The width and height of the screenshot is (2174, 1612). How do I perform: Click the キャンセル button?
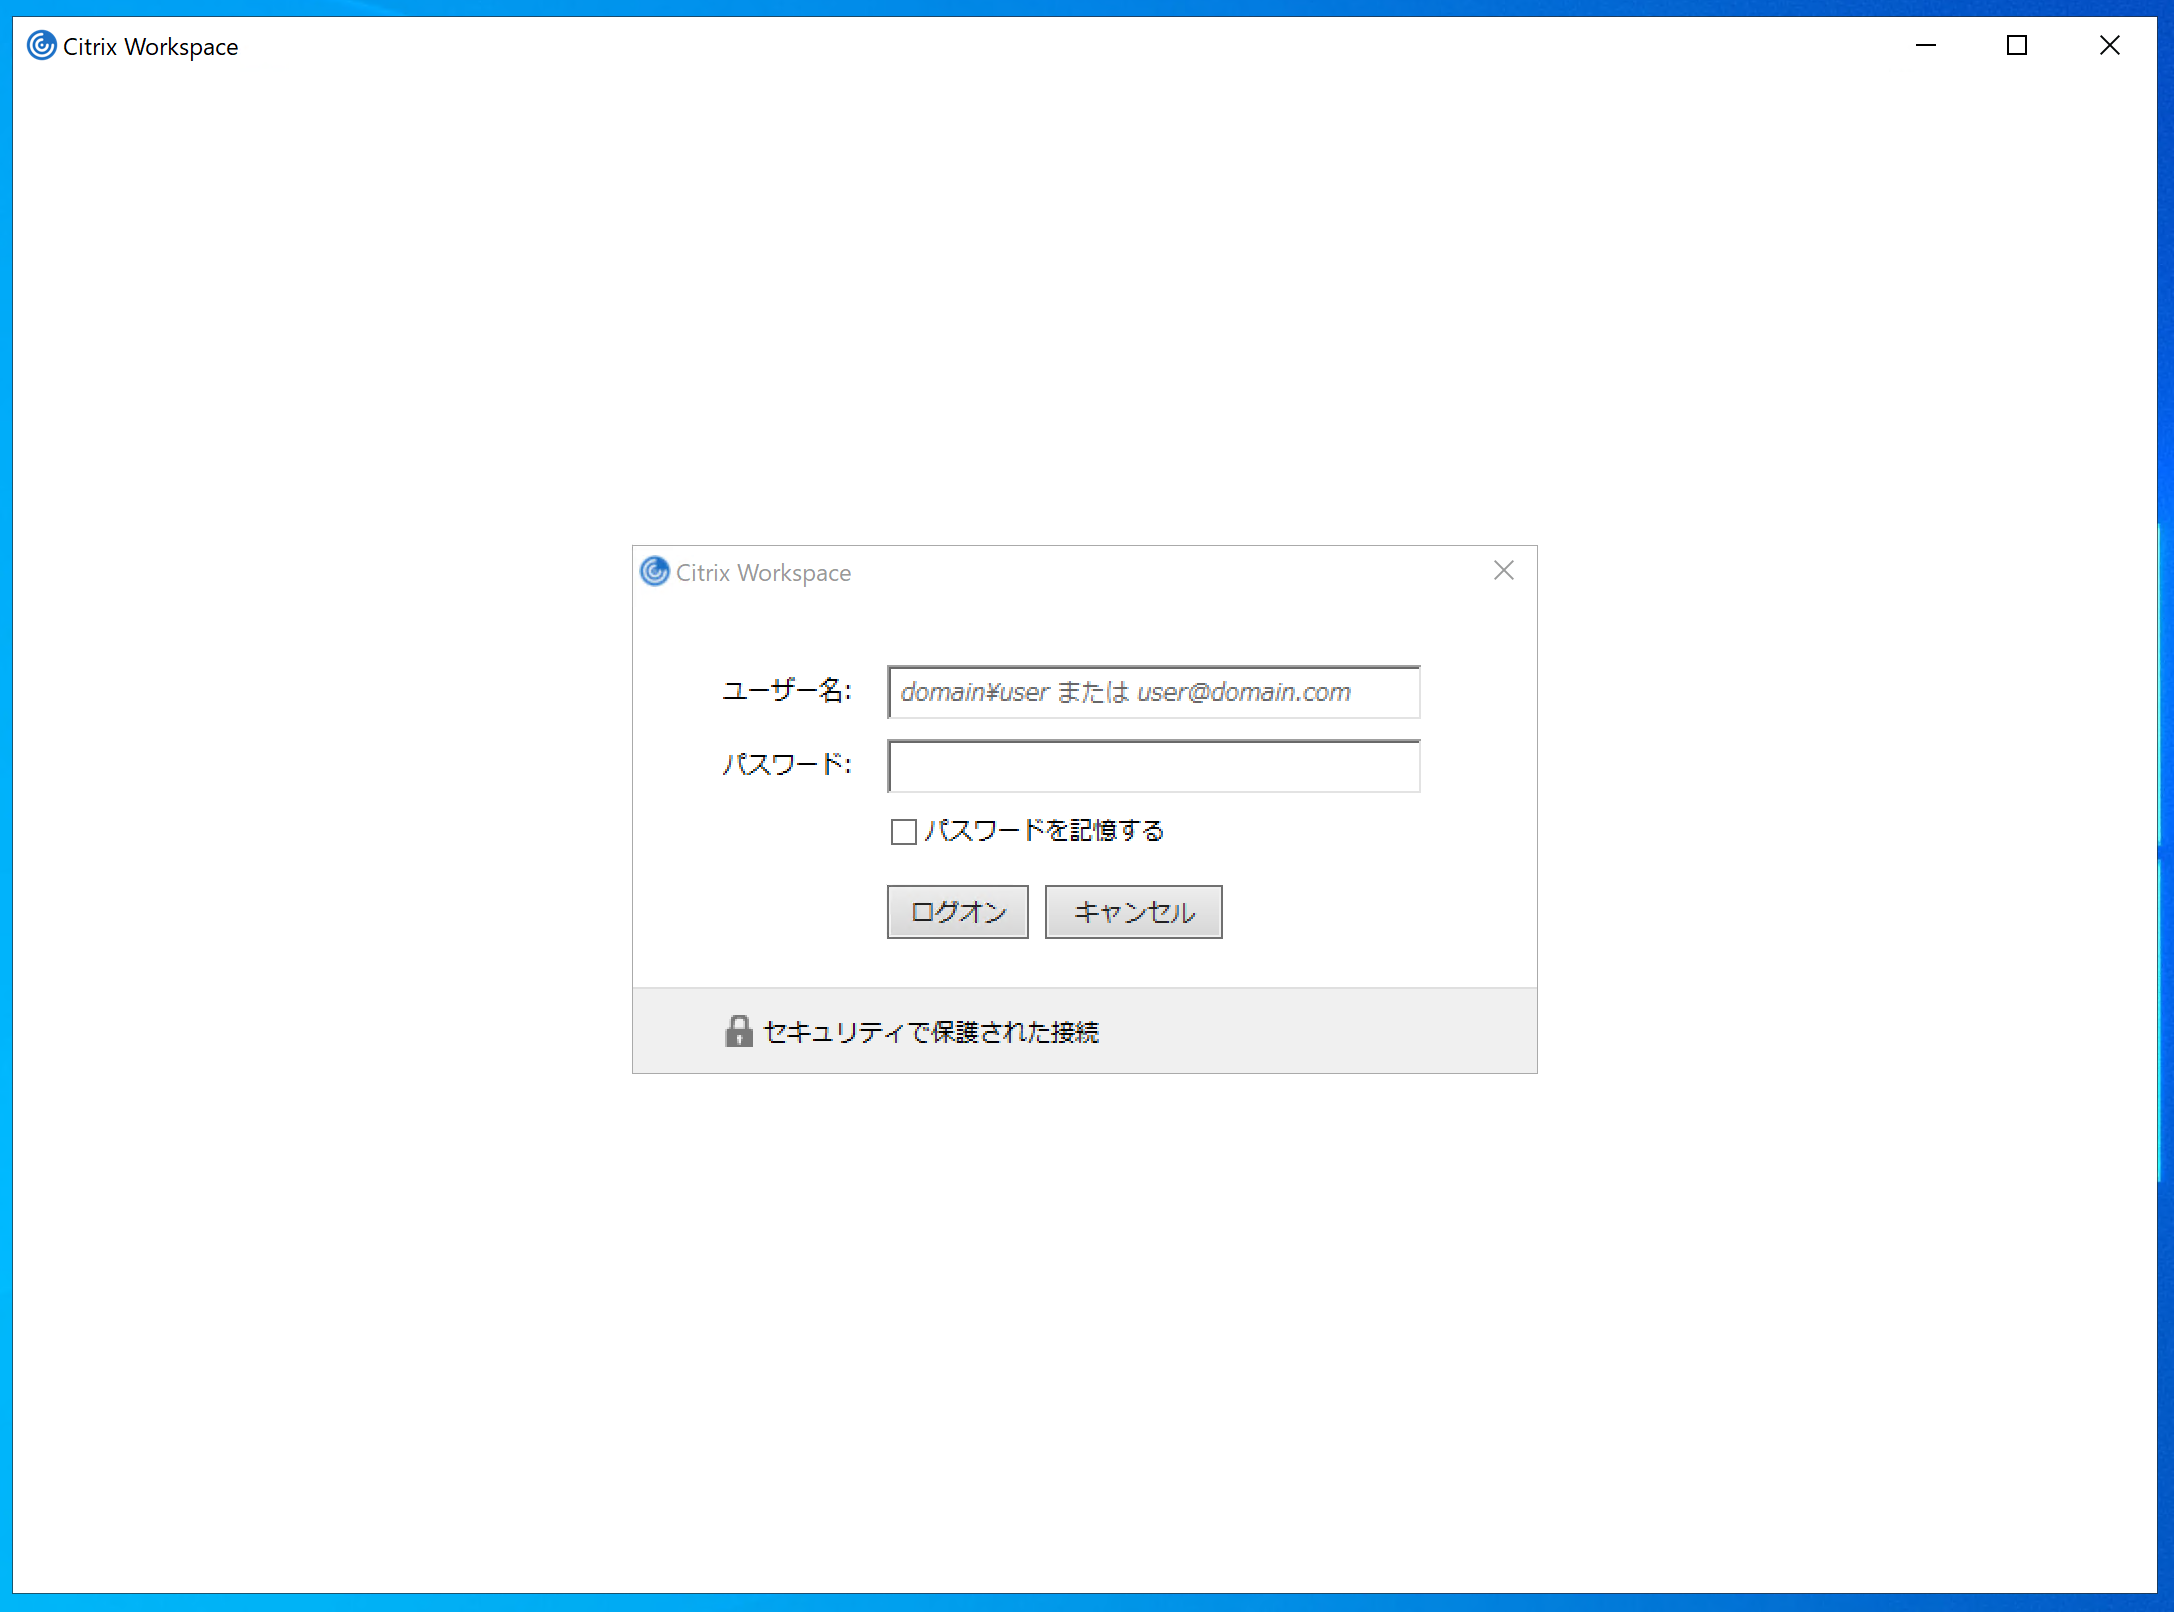tap(1133, 912)
